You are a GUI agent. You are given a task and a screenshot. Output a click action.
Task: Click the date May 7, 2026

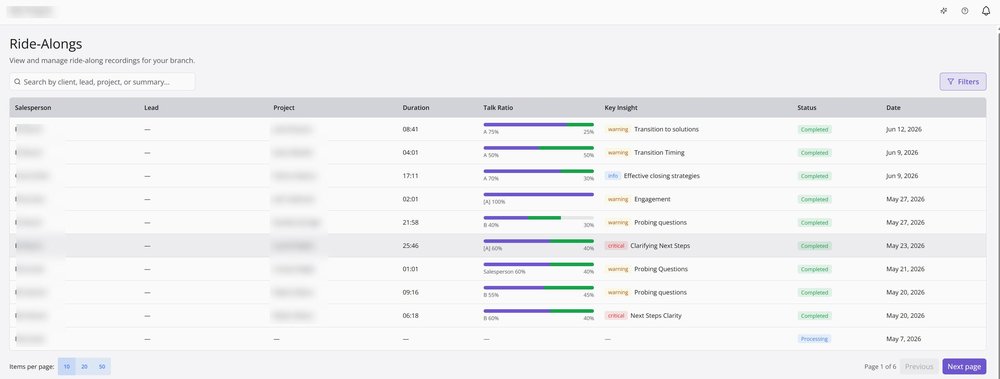904,339
